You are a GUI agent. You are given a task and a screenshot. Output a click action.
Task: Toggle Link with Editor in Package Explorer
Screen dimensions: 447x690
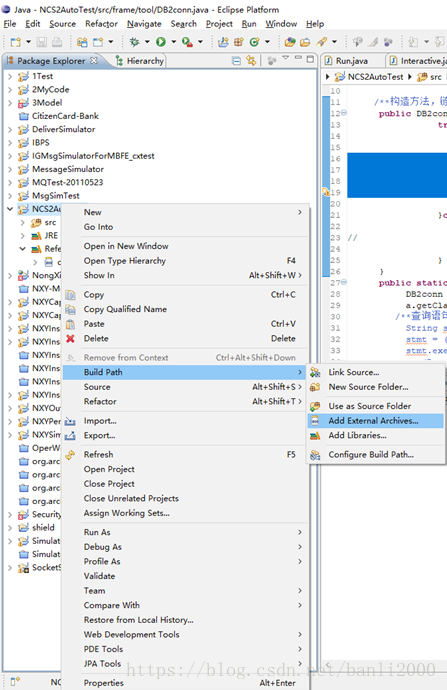251,61
